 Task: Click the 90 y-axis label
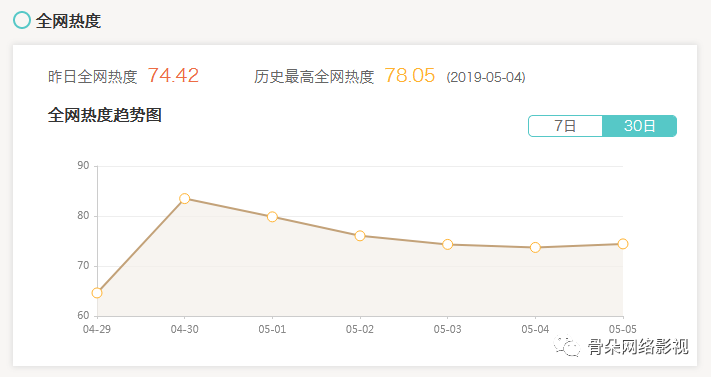[83, 166]
